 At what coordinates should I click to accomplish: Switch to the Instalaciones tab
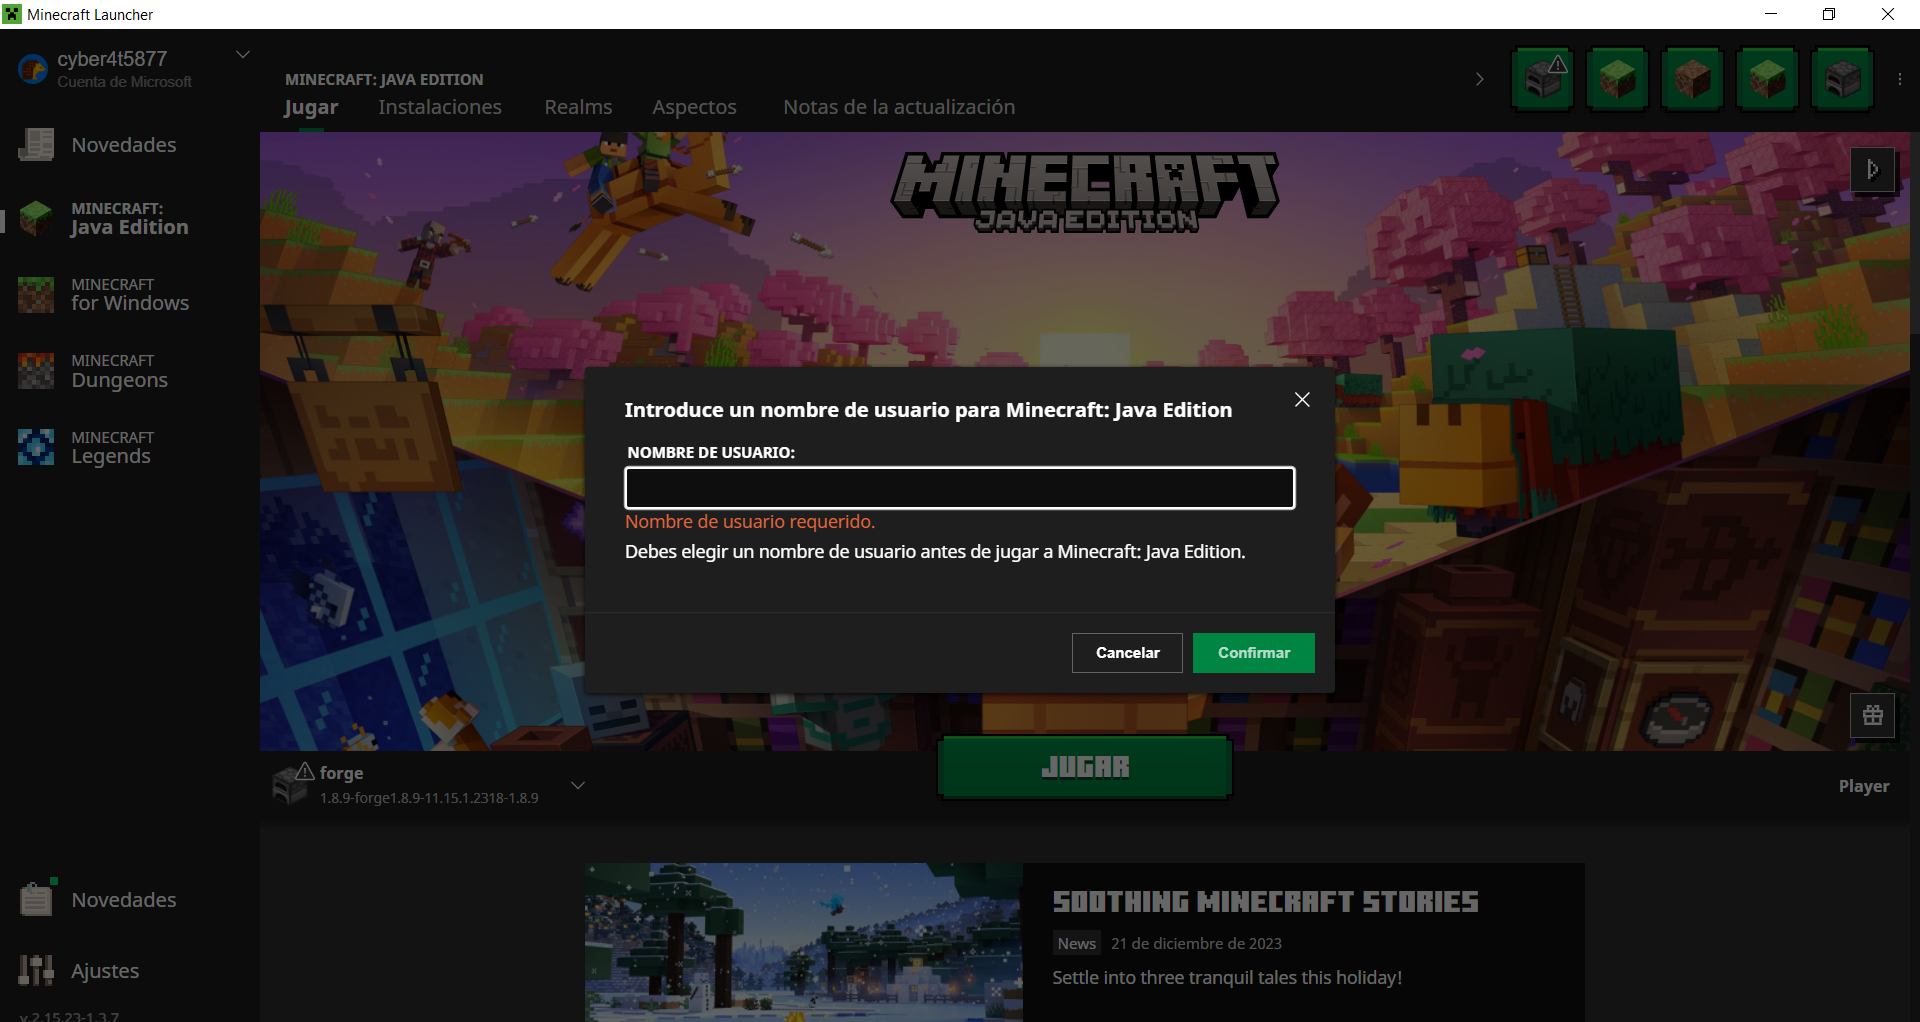pos(440,107)
